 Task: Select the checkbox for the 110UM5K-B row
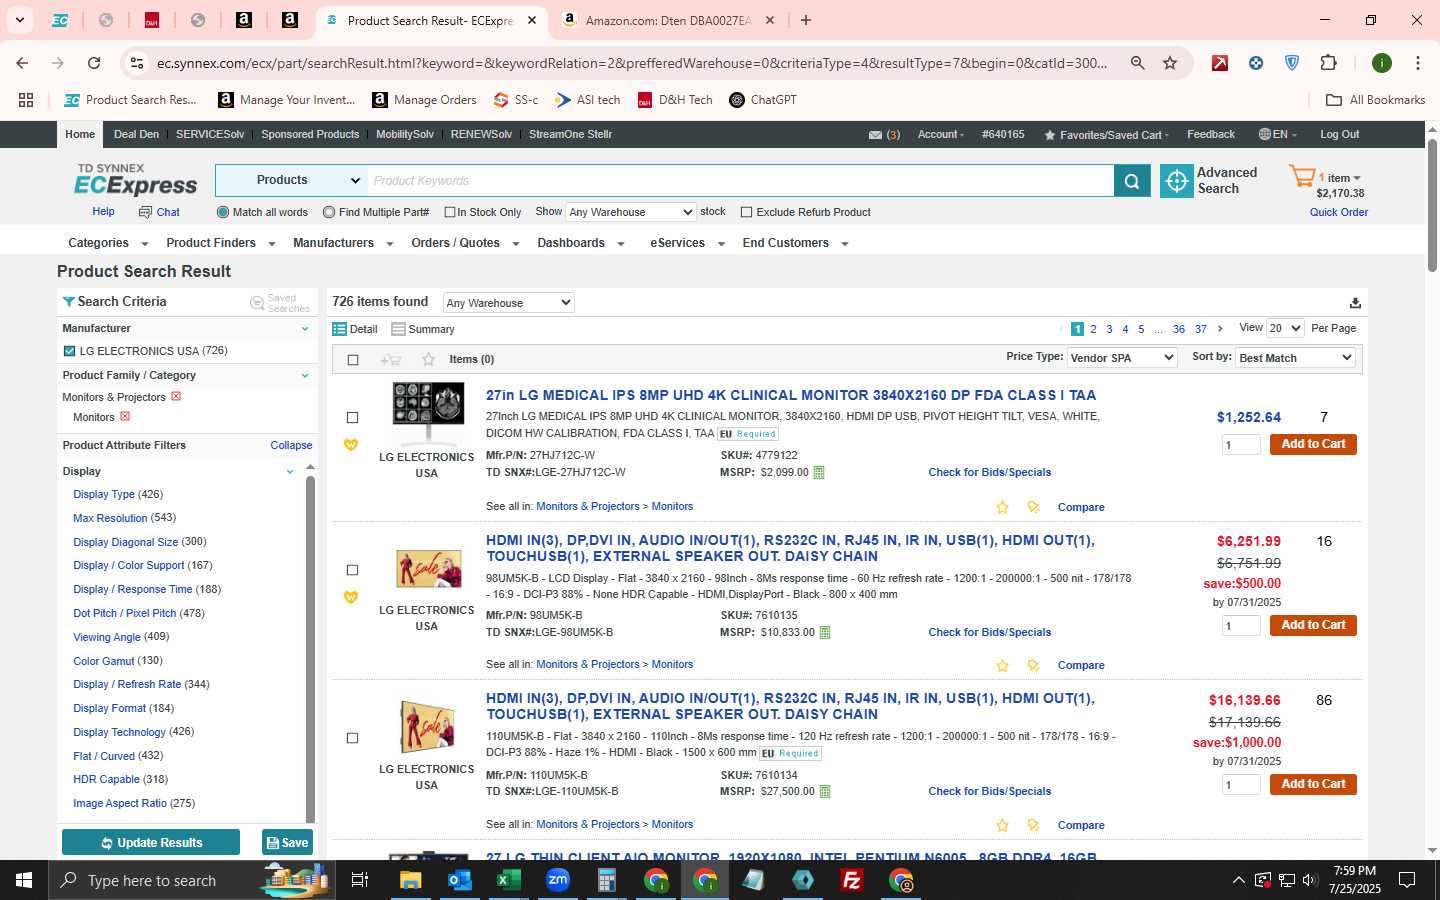click(352, 738)
